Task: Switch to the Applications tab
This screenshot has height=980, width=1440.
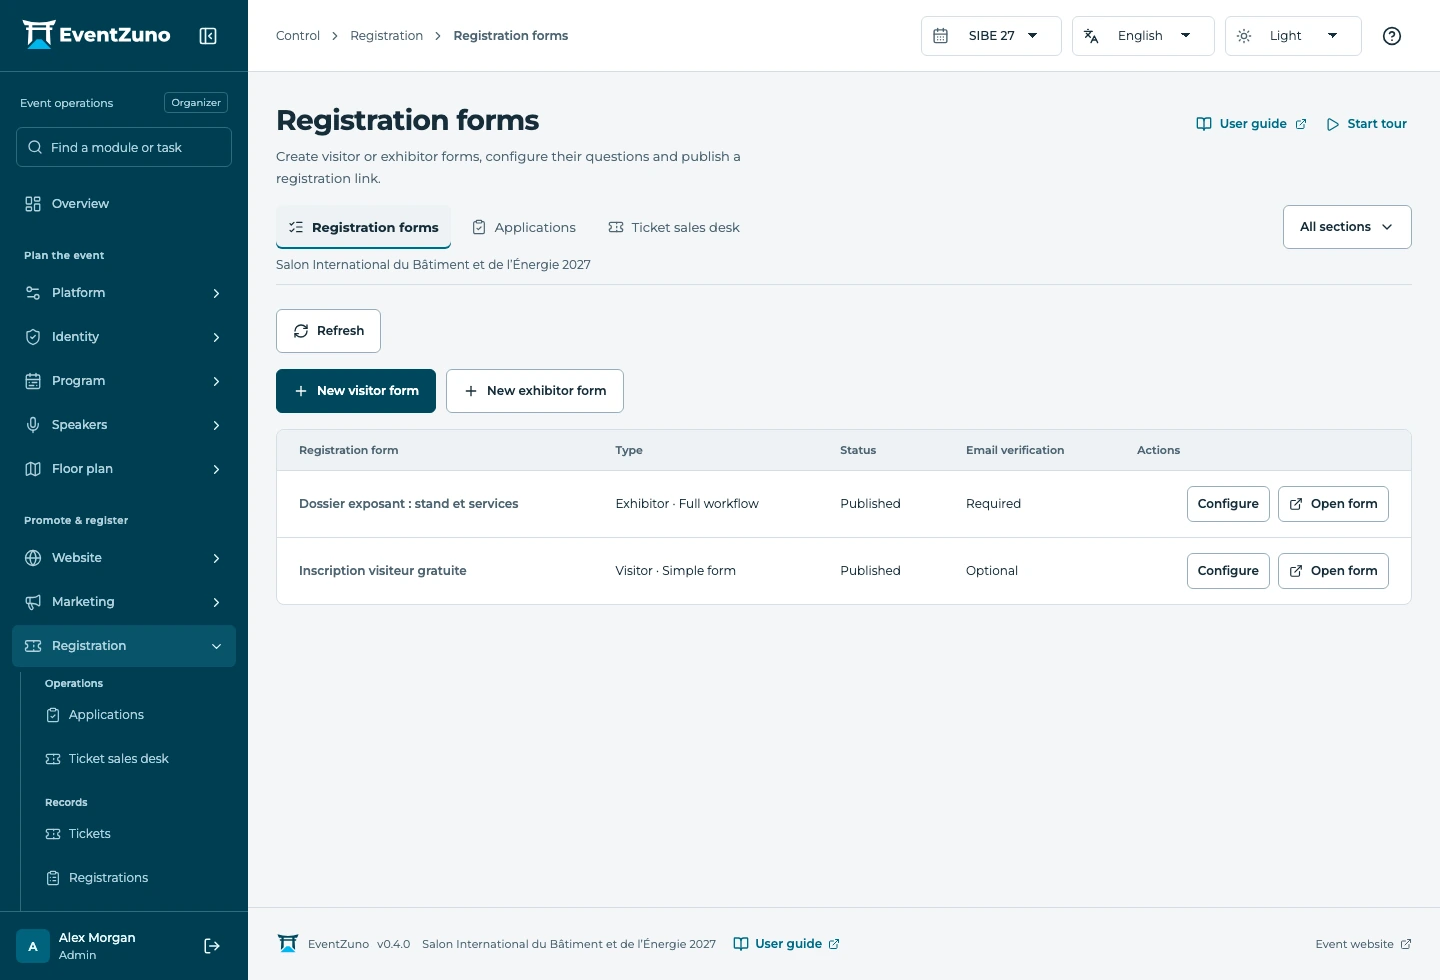Action: 524,228
